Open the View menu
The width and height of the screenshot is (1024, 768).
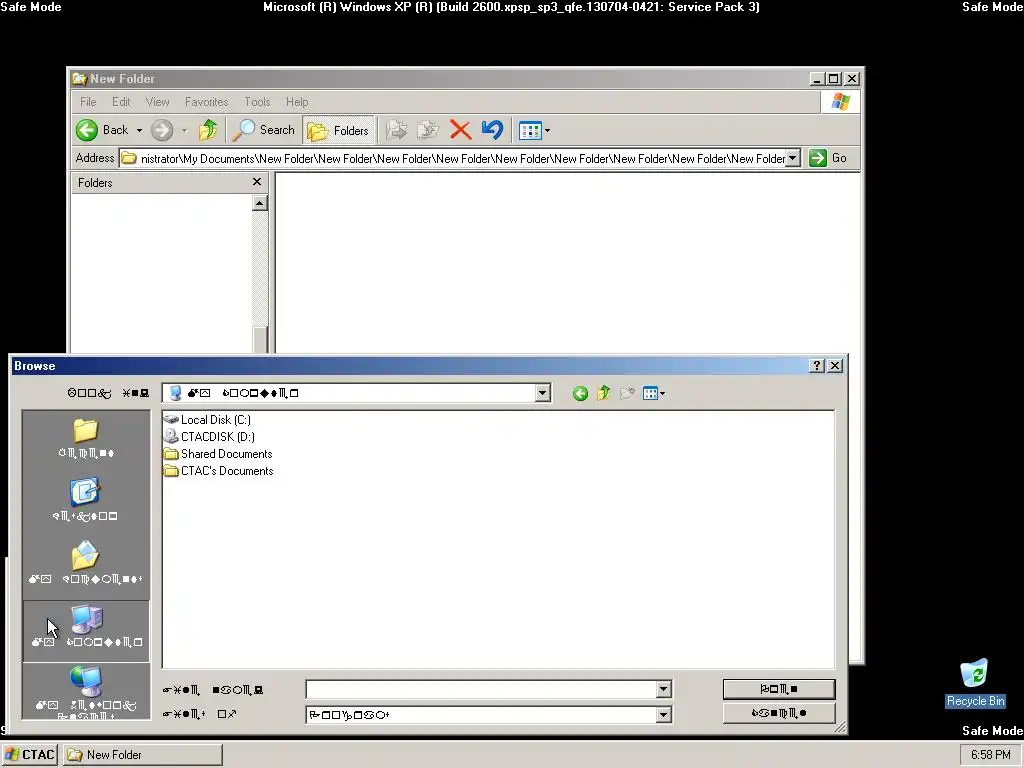157,102
